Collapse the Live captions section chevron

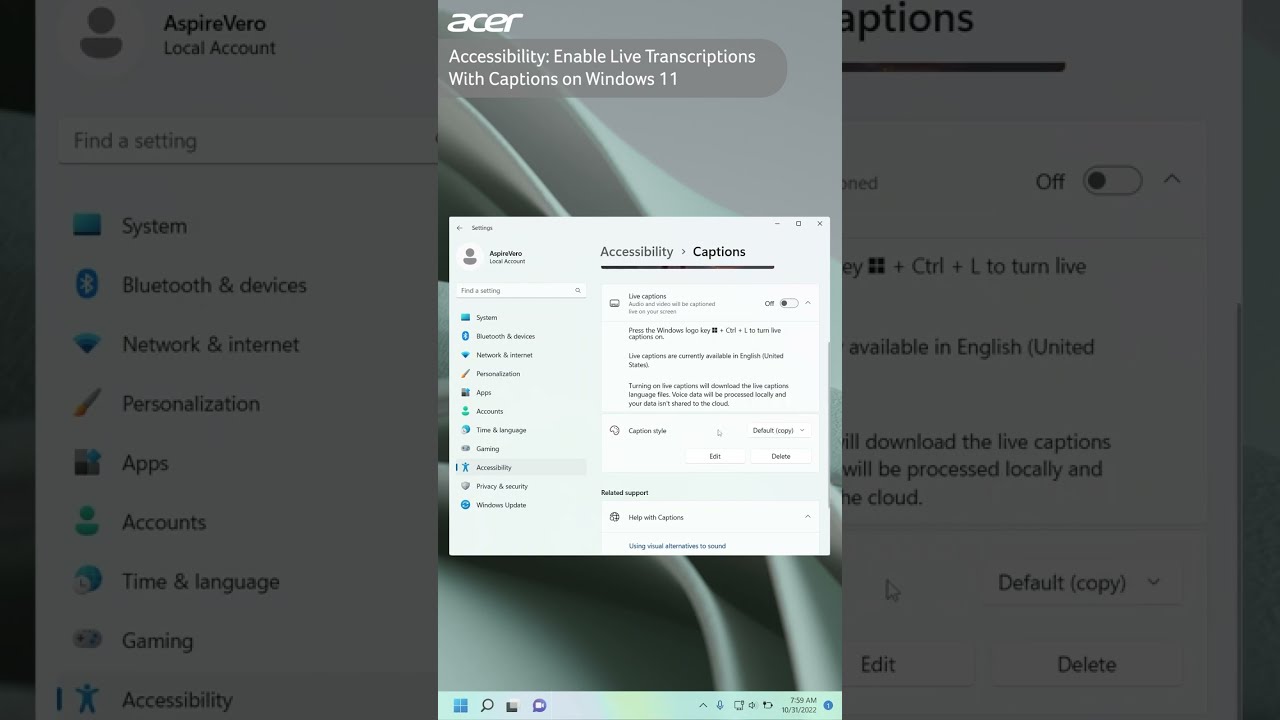808,303
